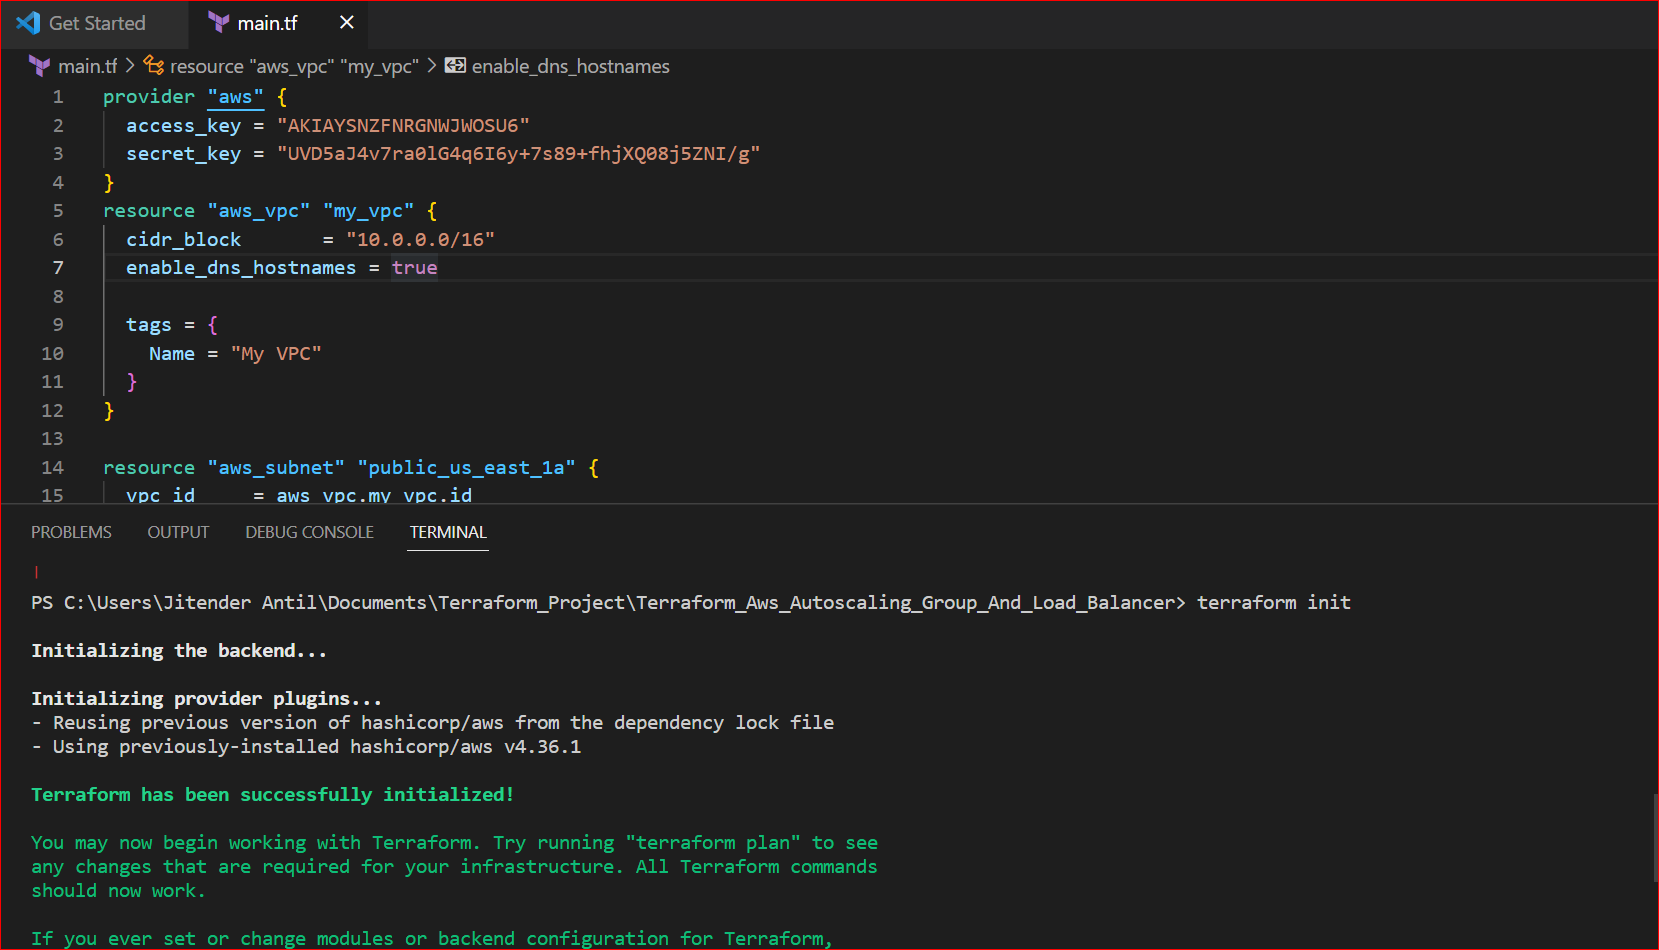Open the PROBLEMS panel tab
The height and width of the screenshot is (950, 1659).
pos(71,532)
